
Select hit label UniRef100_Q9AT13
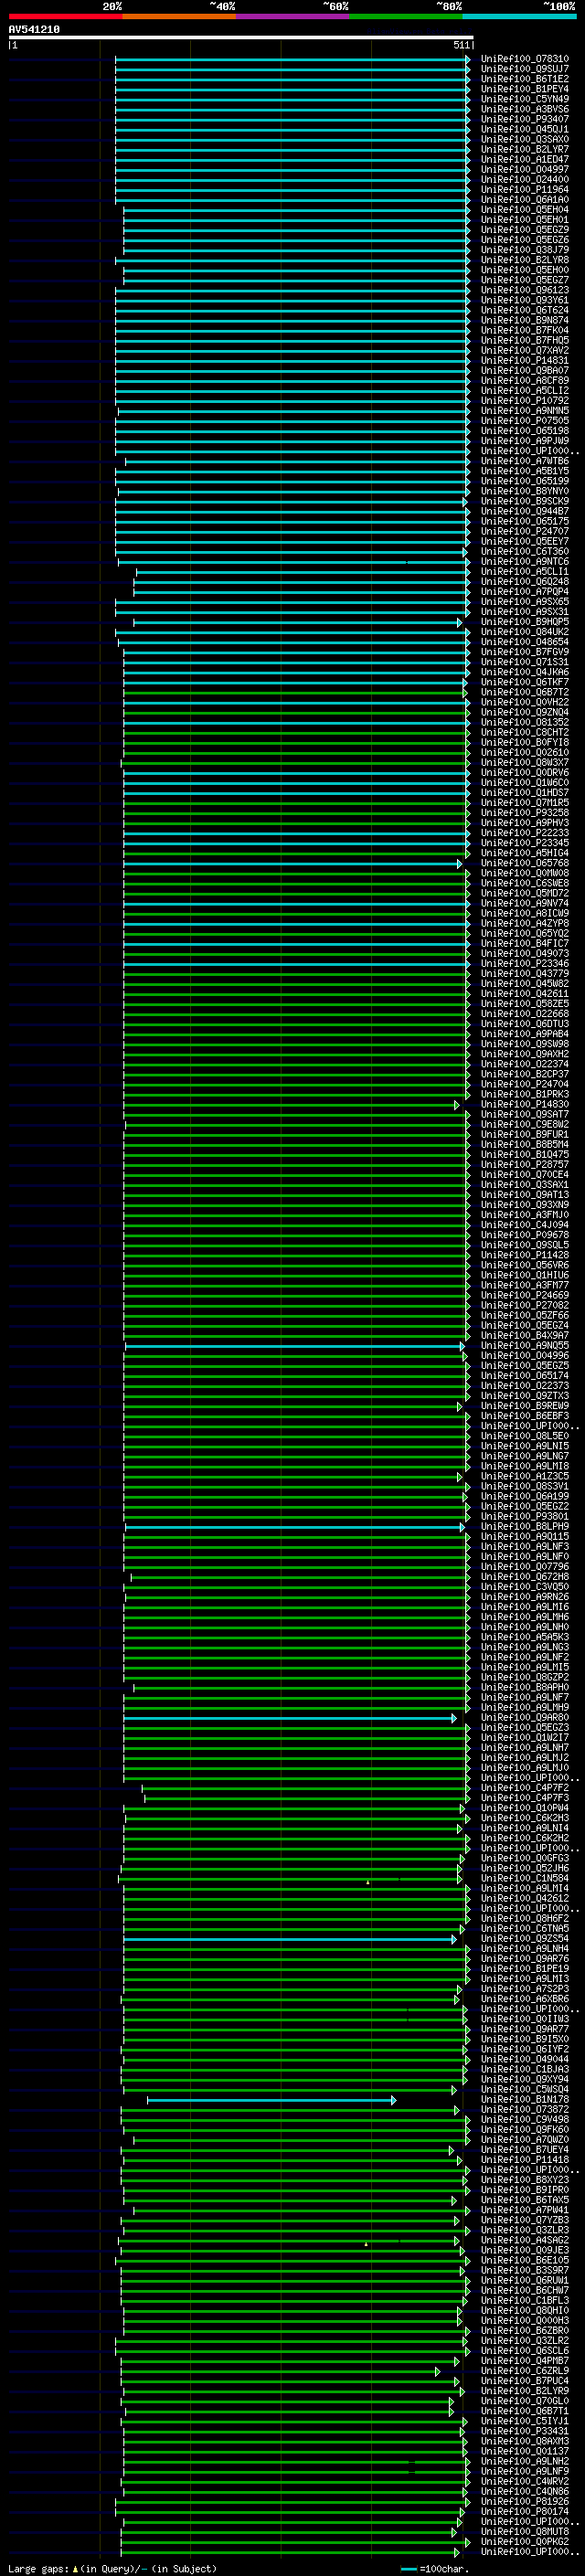525,1194
